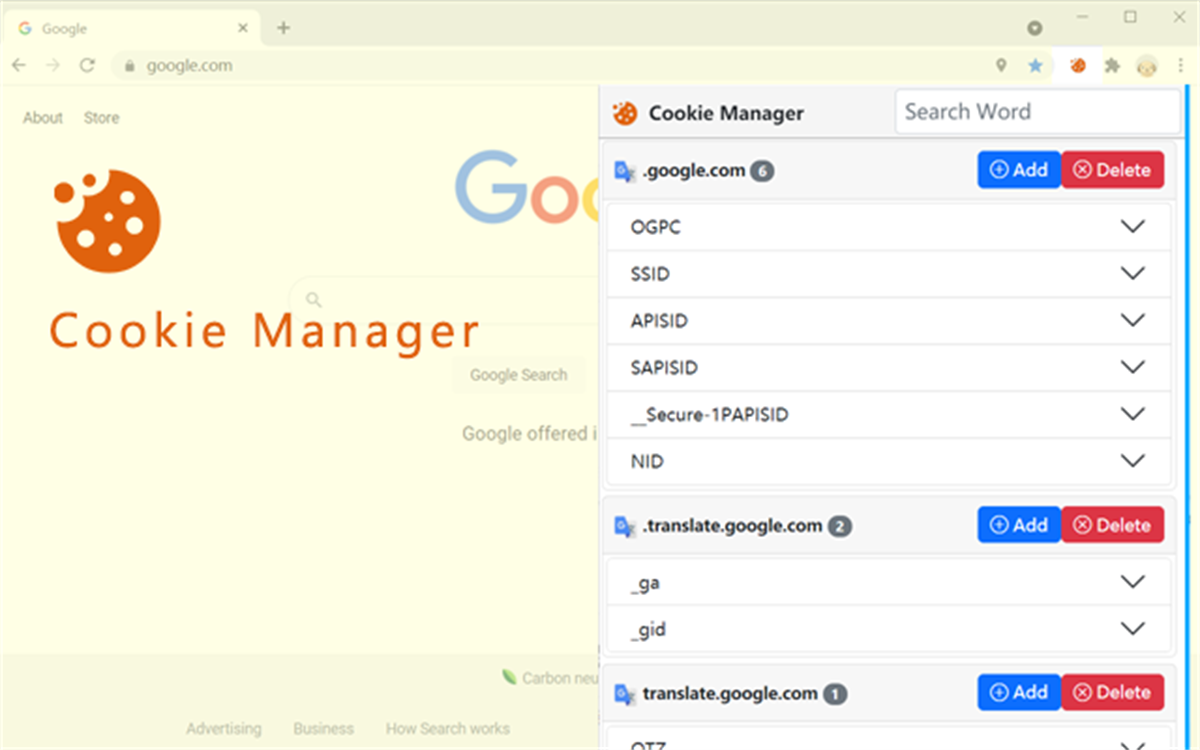The height and width of the screenshot is (750, 1200).
Task: Click the translate.google.com domain favicon
Action: pos(625,694)
